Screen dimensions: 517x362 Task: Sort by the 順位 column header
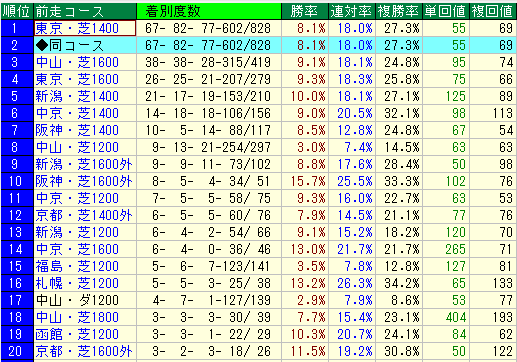coord(17,11)
